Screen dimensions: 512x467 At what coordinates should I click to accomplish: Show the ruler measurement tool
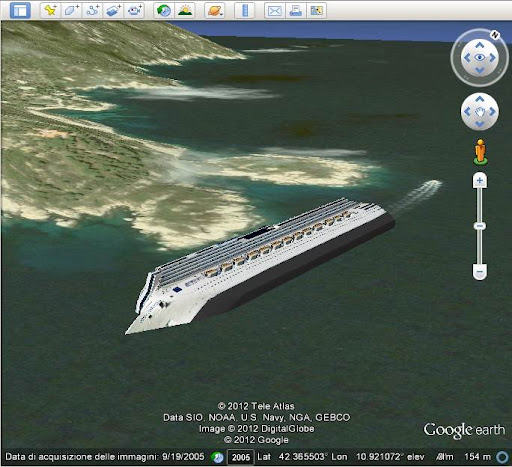(x=245, y=10)
